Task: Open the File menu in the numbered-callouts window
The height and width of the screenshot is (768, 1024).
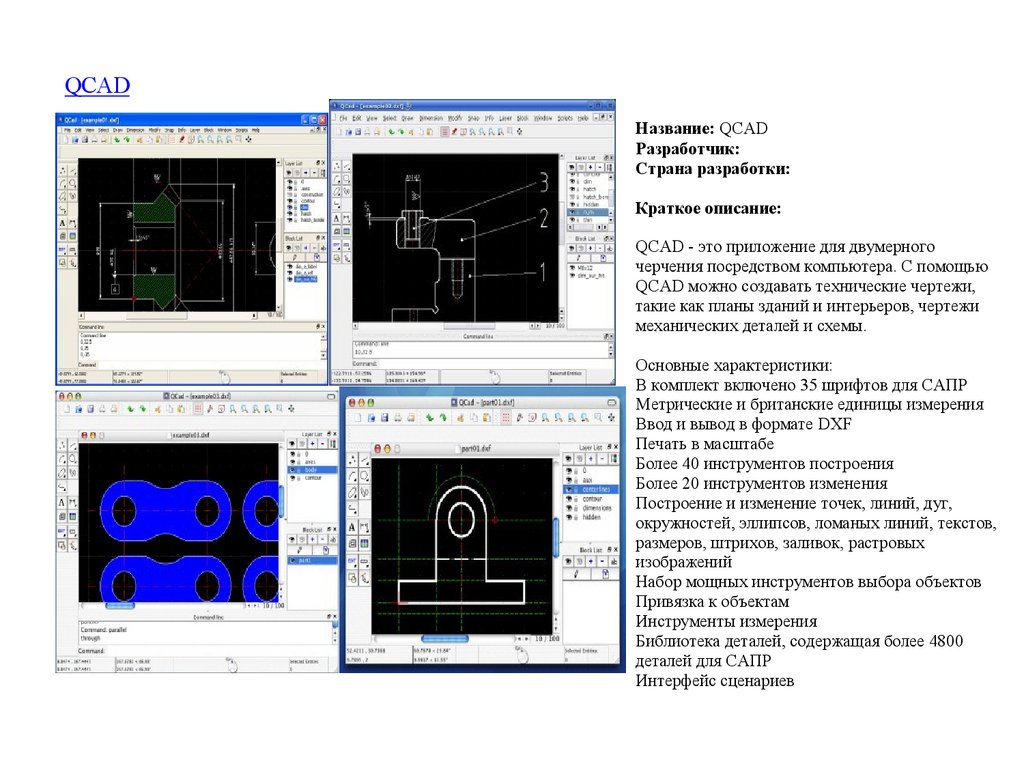Action: click(x=344, y=118)
